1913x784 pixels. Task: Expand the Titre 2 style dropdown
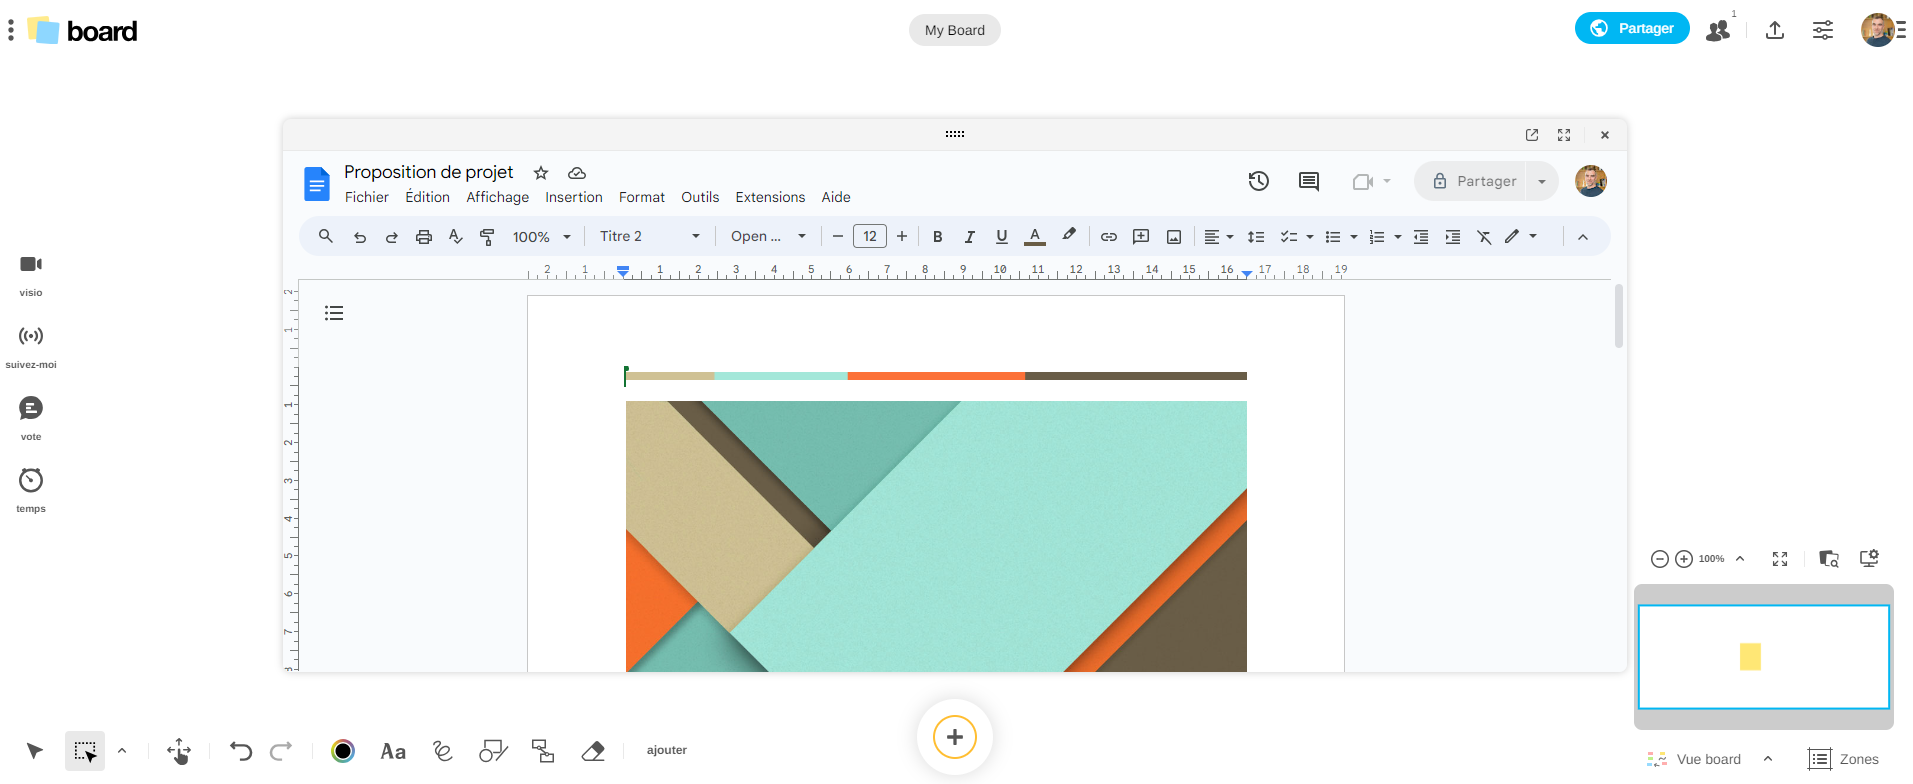point(650,237)
